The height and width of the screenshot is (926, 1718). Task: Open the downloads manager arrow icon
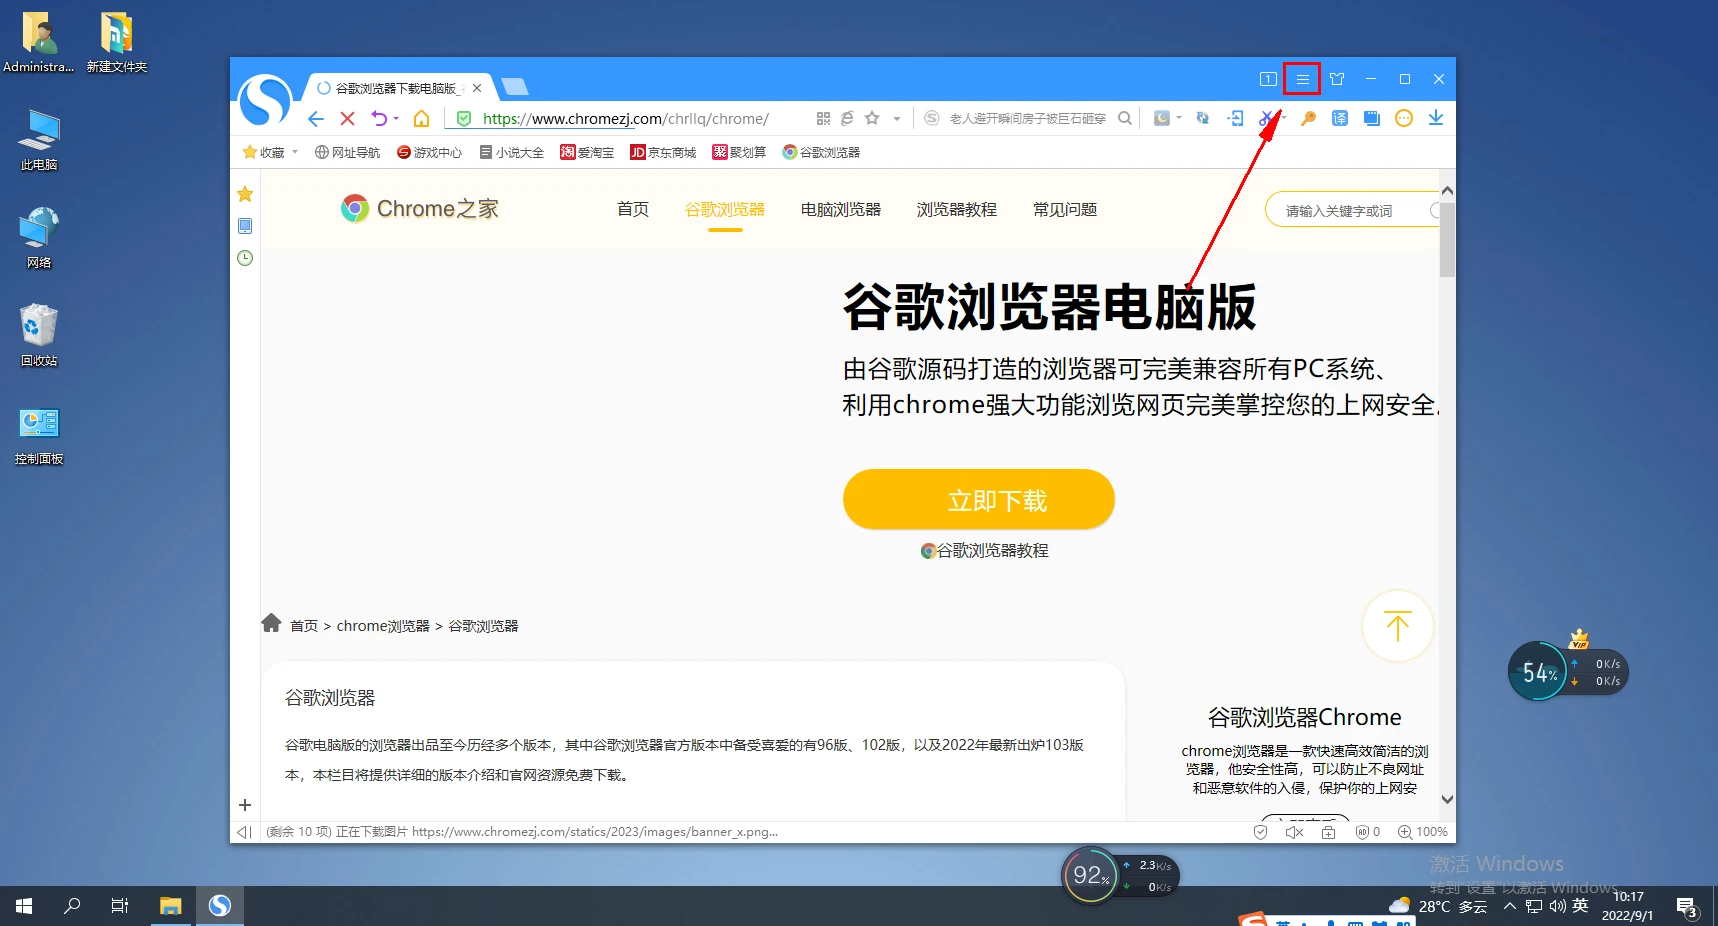1436,118
